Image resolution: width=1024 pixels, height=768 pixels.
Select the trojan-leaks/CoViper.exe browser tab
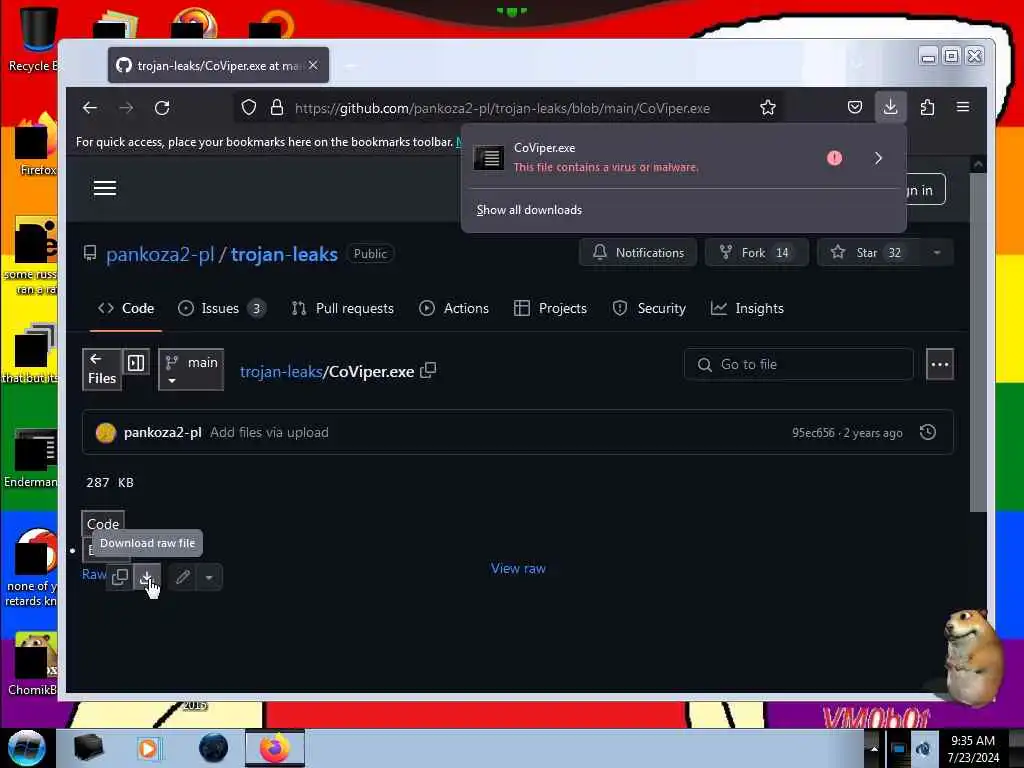(218, 65)
